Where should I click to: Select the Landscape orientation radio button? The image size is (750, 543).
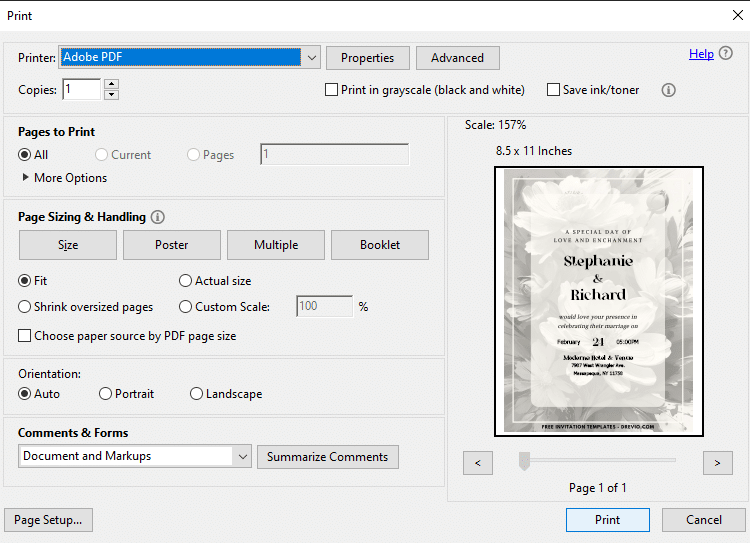click(196, 394)
